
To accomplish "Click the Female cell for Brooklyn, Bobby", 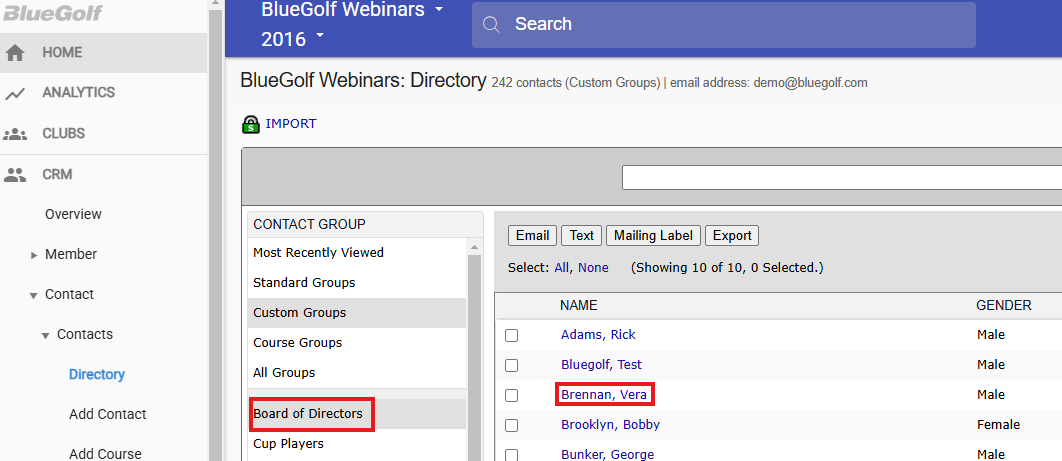I will tap(998, 424).
